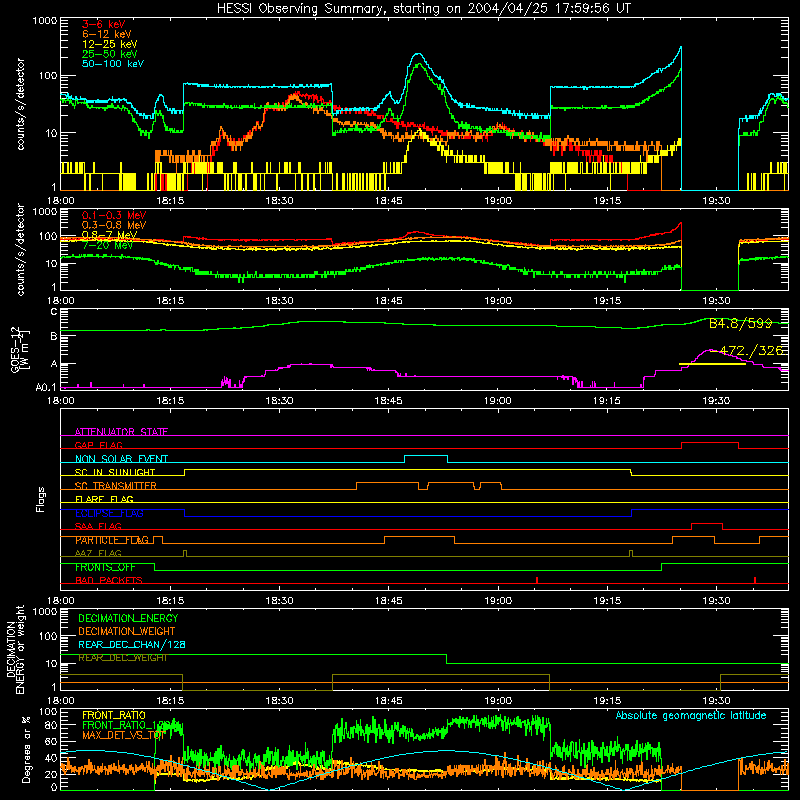Click the raised cyan NON_SOLAR_EVENT step segment
This screenshot has height=800, width=800.
pyautogui.click(x=426, y=456)
